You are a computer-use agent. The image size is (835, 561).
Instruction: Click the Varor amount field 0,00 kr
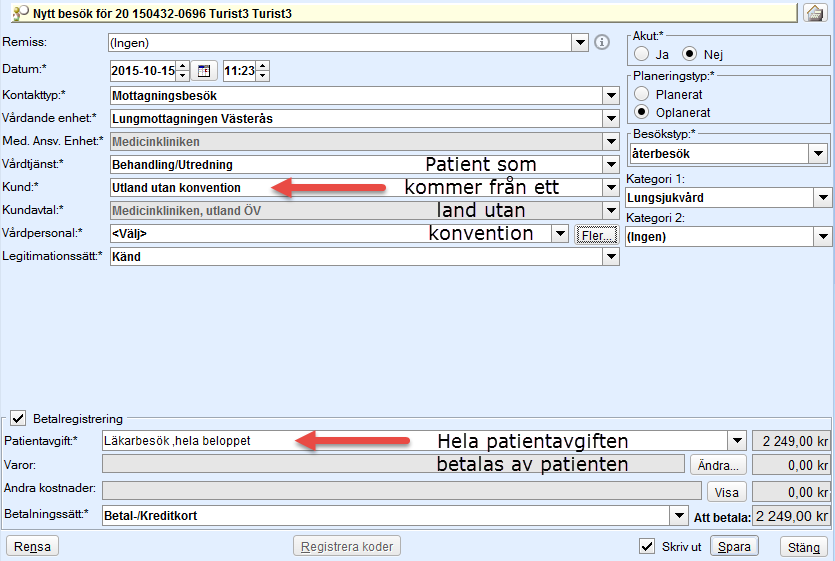791,465
